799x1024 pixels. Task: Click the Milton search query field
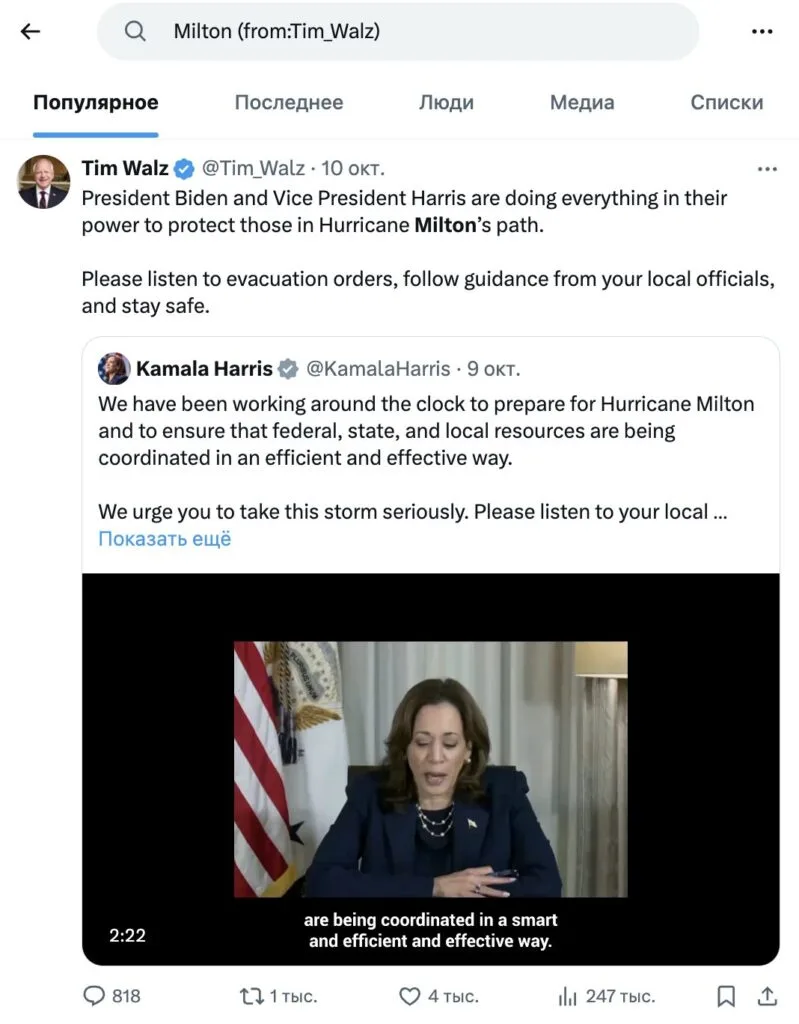398,31
